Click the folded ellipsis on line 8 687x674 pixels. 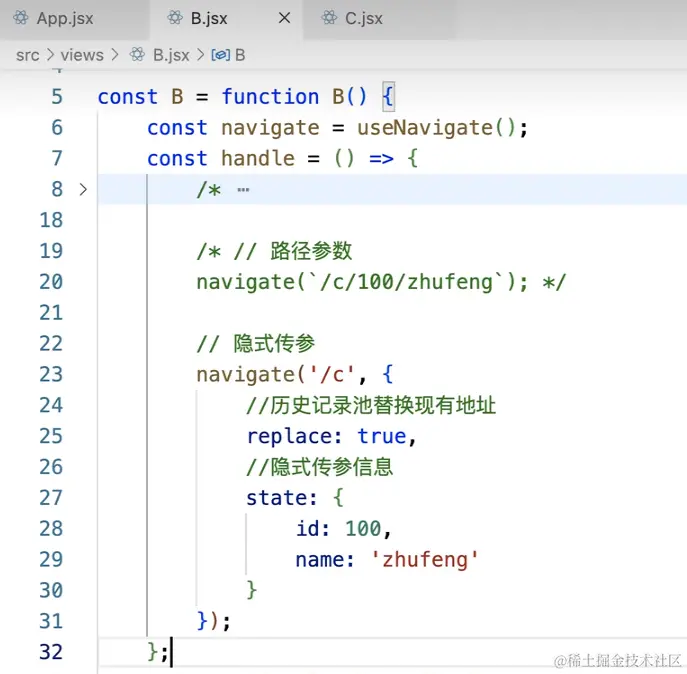[243, 190]
